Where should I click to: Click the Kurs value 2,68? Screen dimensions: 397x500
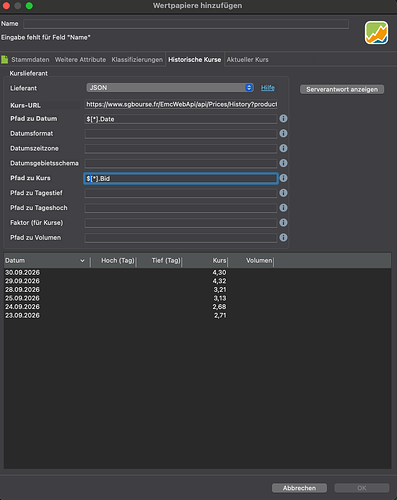(219, 307)
